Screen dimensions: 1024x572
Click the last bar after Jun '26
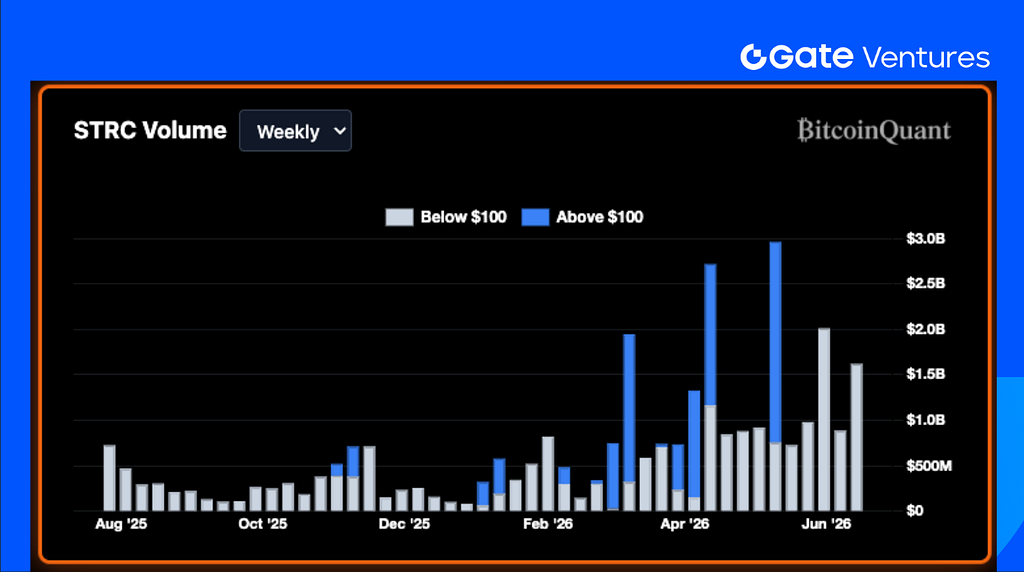[x=856, y=437]
